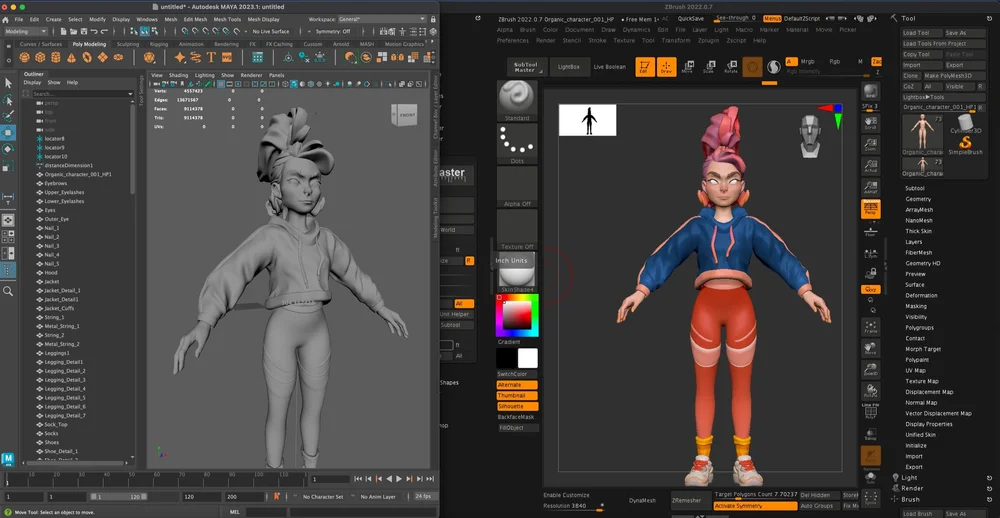Click the ZBrush Zoom canvas icon
This screenshot has height=518, width=1000.
pos(871,144)
